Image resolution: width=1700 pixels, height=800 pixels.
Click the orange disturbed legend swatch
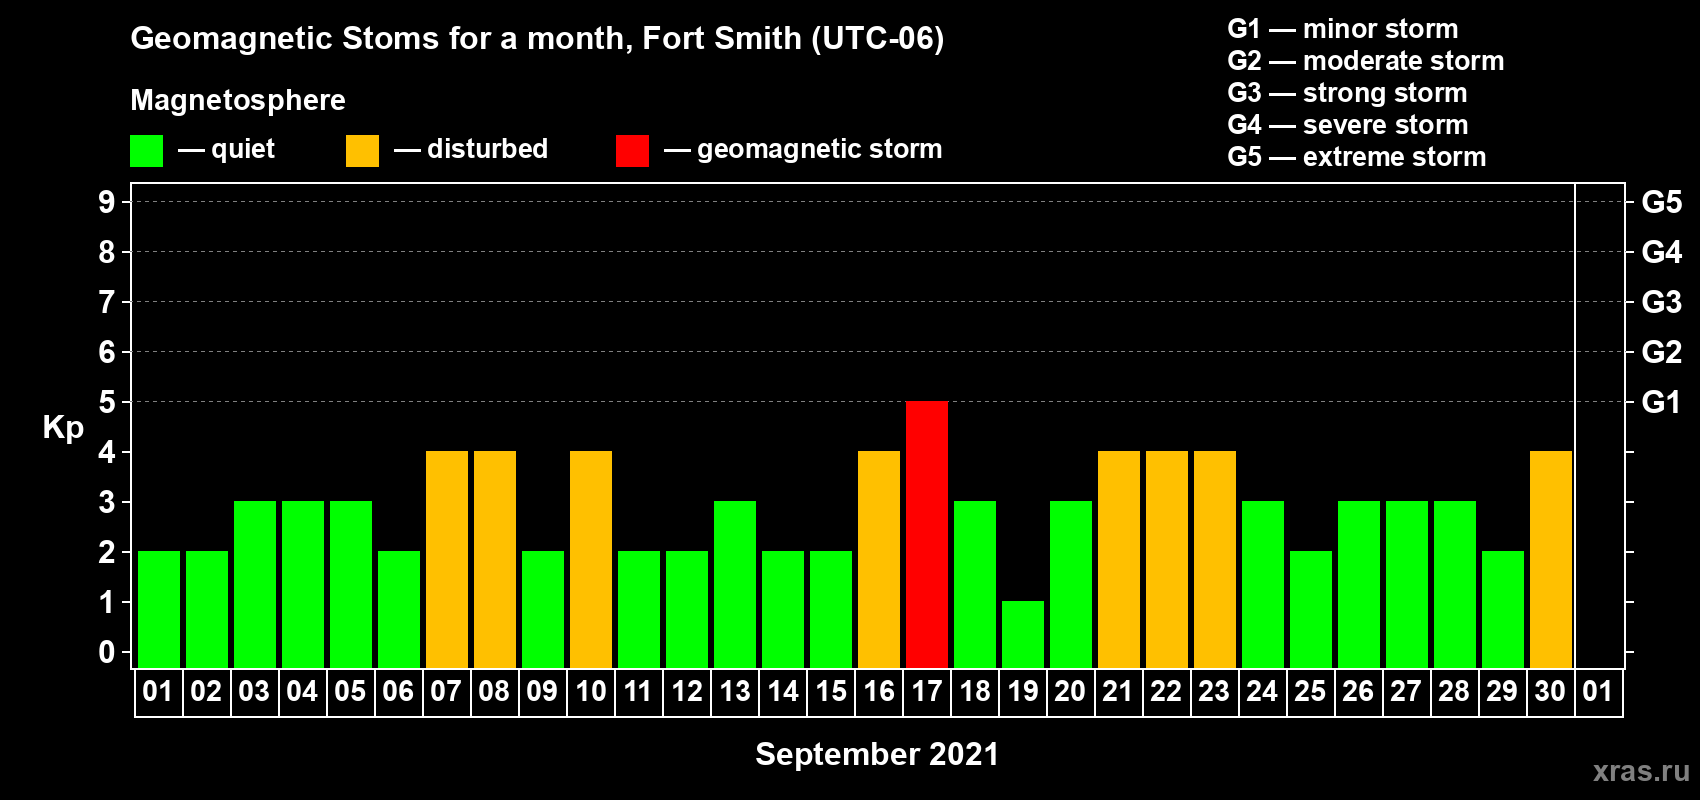[362, 151]
